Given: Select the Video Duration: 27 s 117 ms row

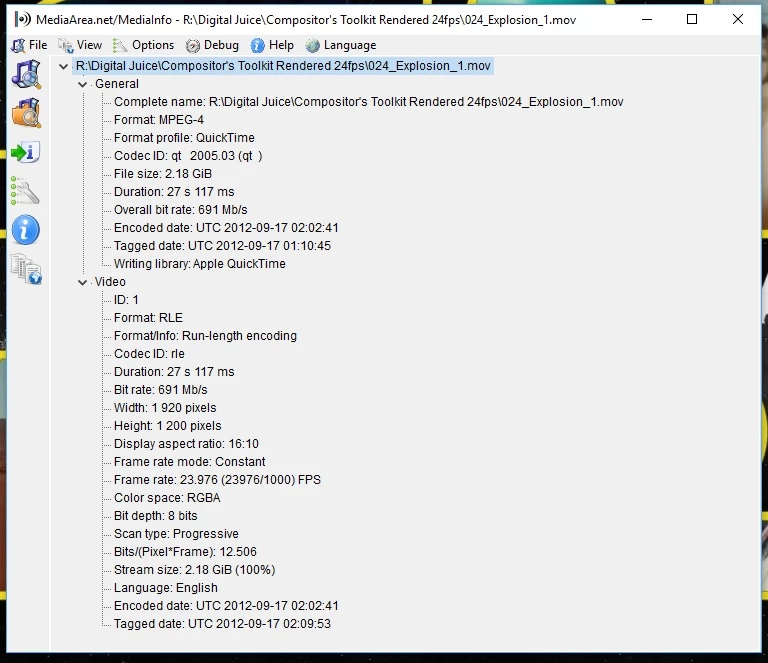Looking at the screenshot, I should pyautogui.click(x=174, y=372).
